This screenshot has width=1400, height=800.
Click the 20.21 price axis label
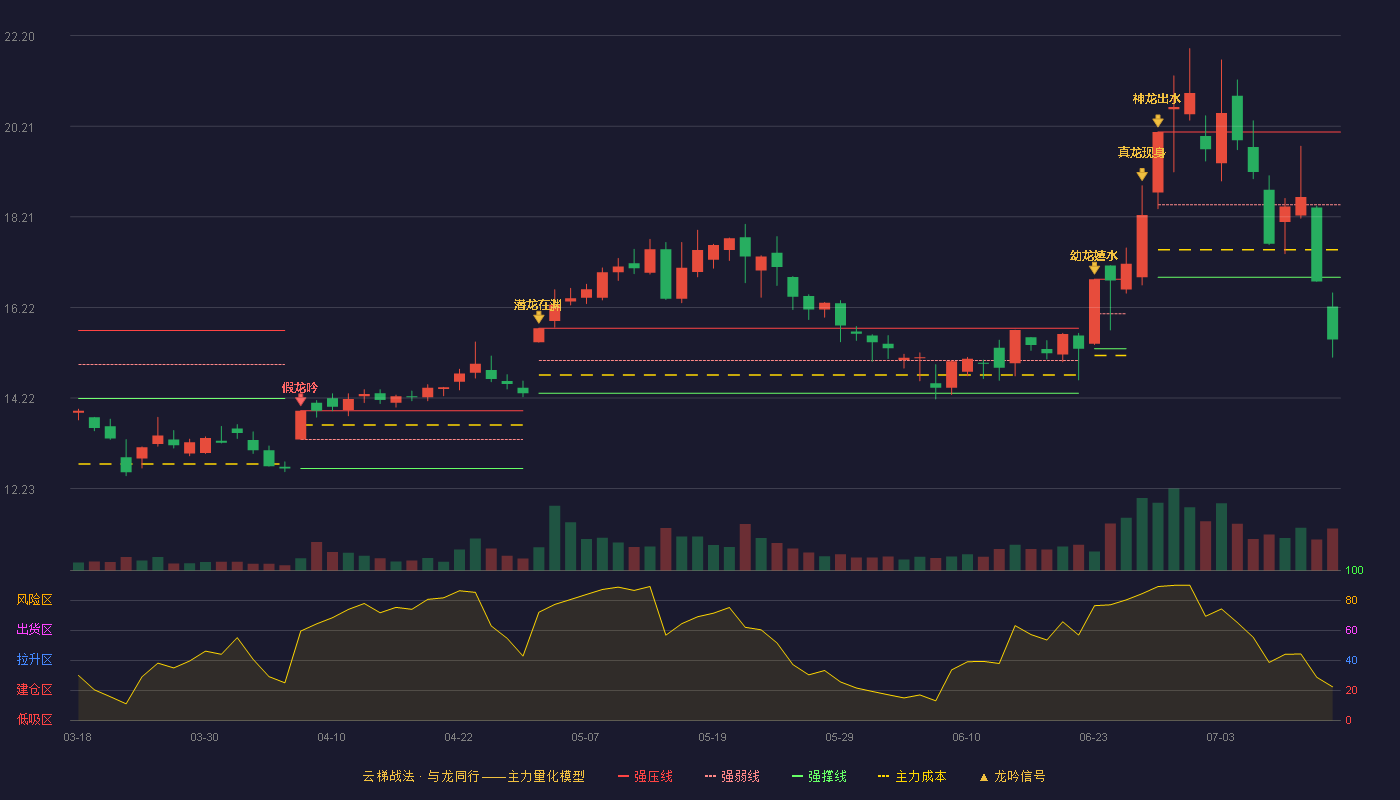pos(19,127)
